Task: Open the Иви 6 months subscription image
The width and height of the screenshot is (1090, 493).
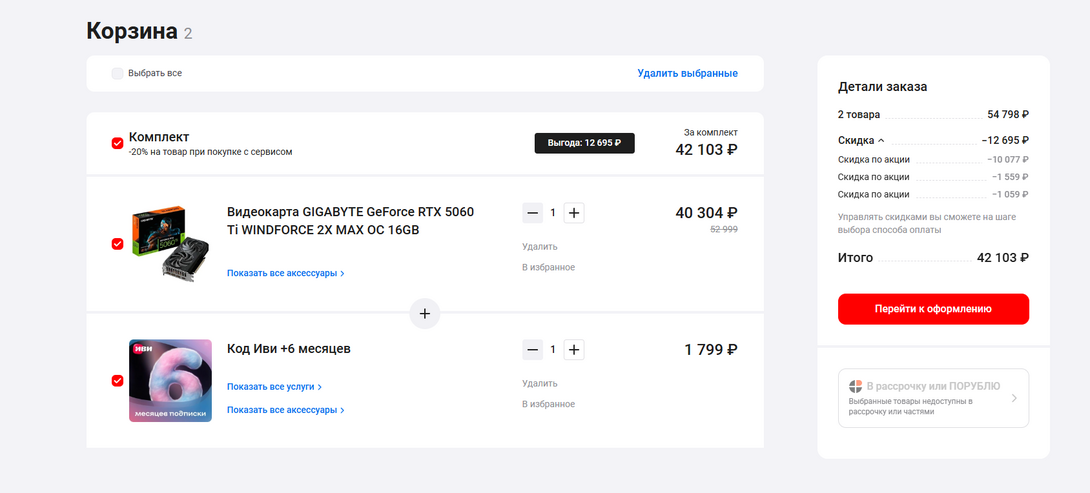Action: pos(170,380)
